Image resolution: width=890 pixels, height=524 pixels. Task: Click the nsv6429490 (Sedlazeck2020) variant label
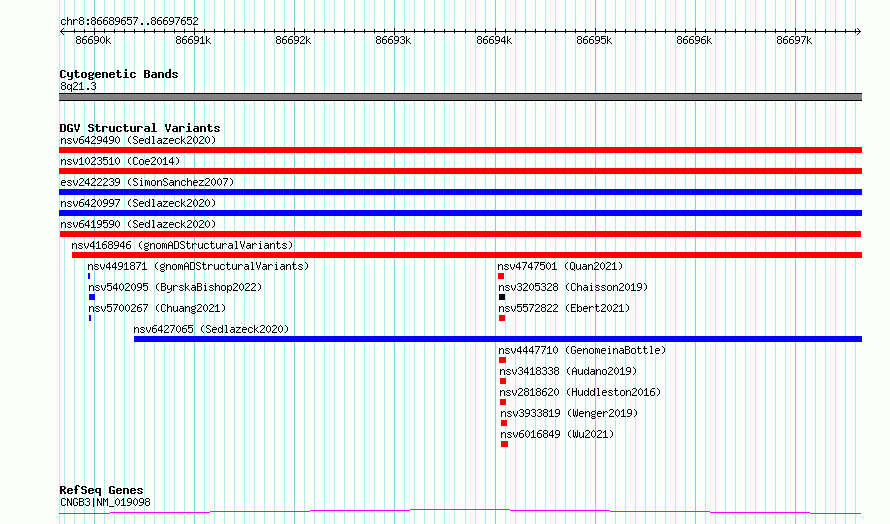[x=138, y=140]
